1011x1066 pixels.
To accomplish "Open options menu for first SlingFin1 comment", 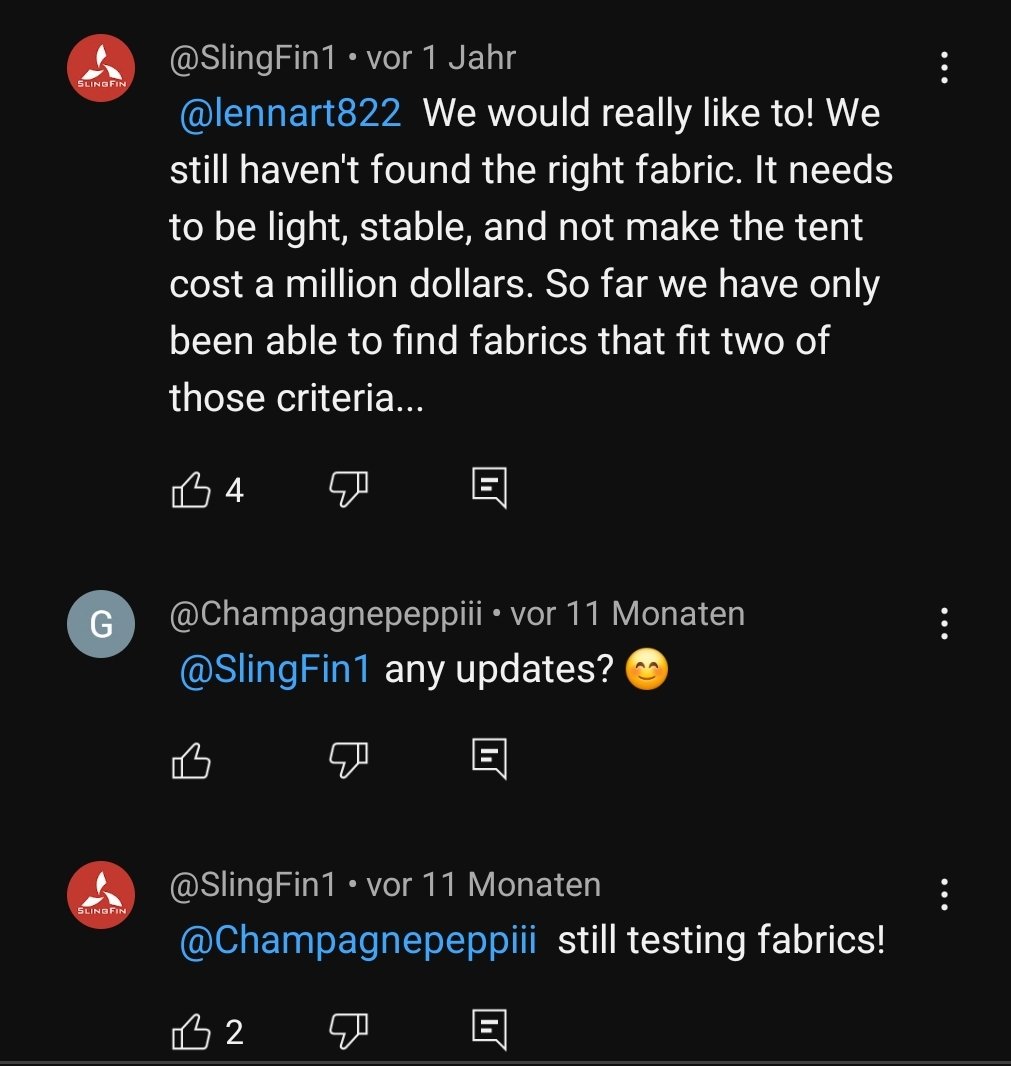I will (x=944, y=68).
